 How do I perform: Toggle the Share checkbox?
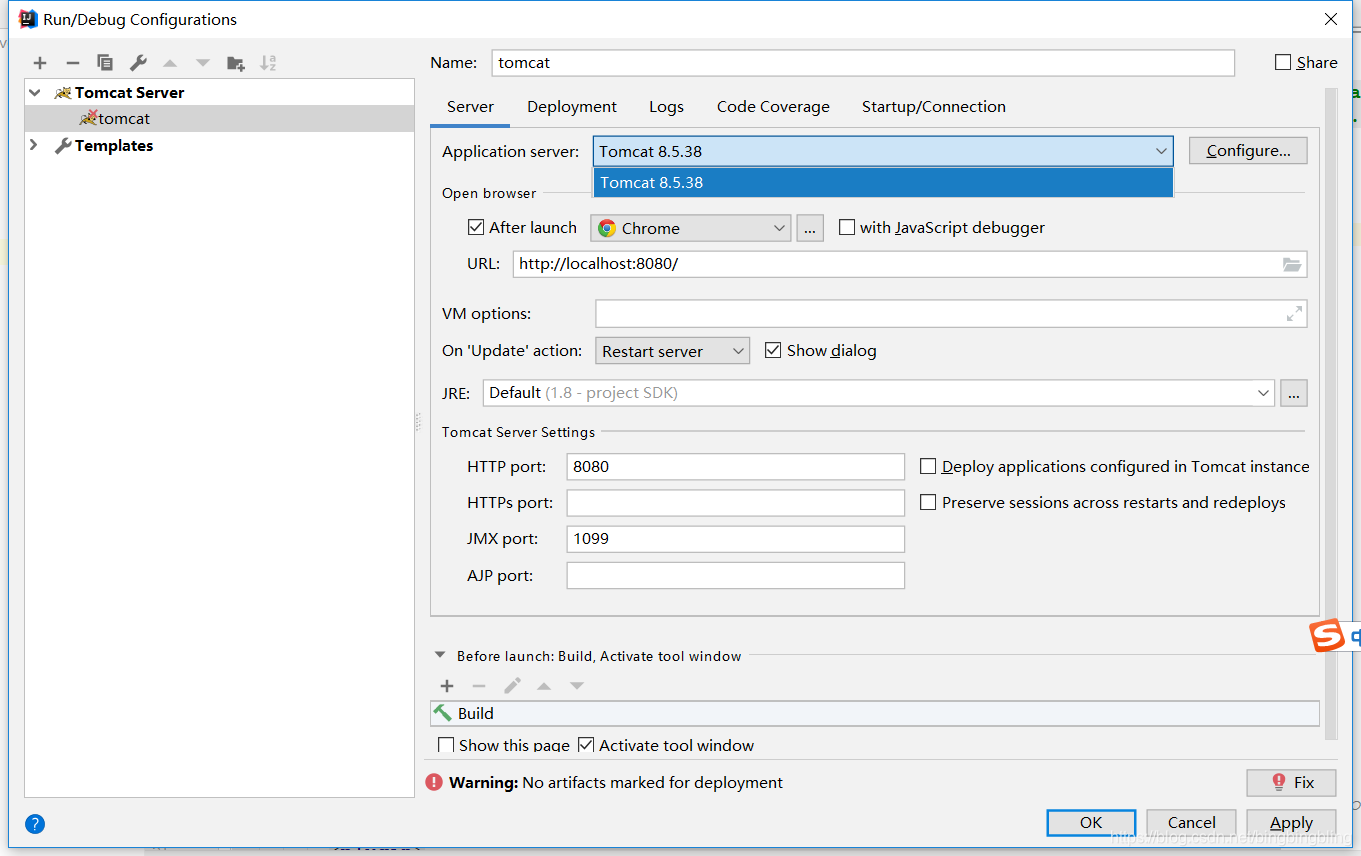[x=1283, y=62]
